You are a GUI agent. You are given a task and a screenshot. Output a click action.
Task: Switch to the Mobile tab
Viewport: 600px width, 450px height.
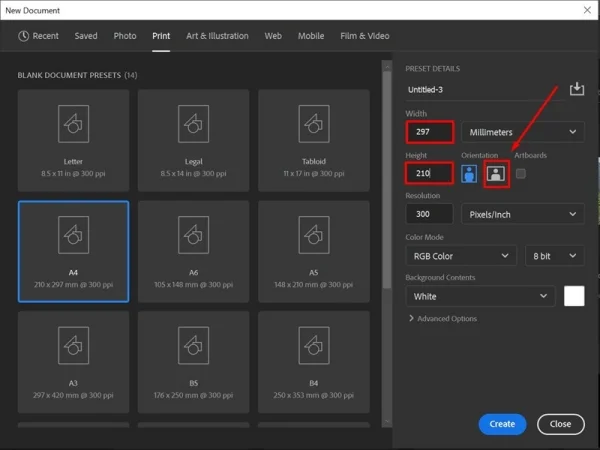coord(311,36)
